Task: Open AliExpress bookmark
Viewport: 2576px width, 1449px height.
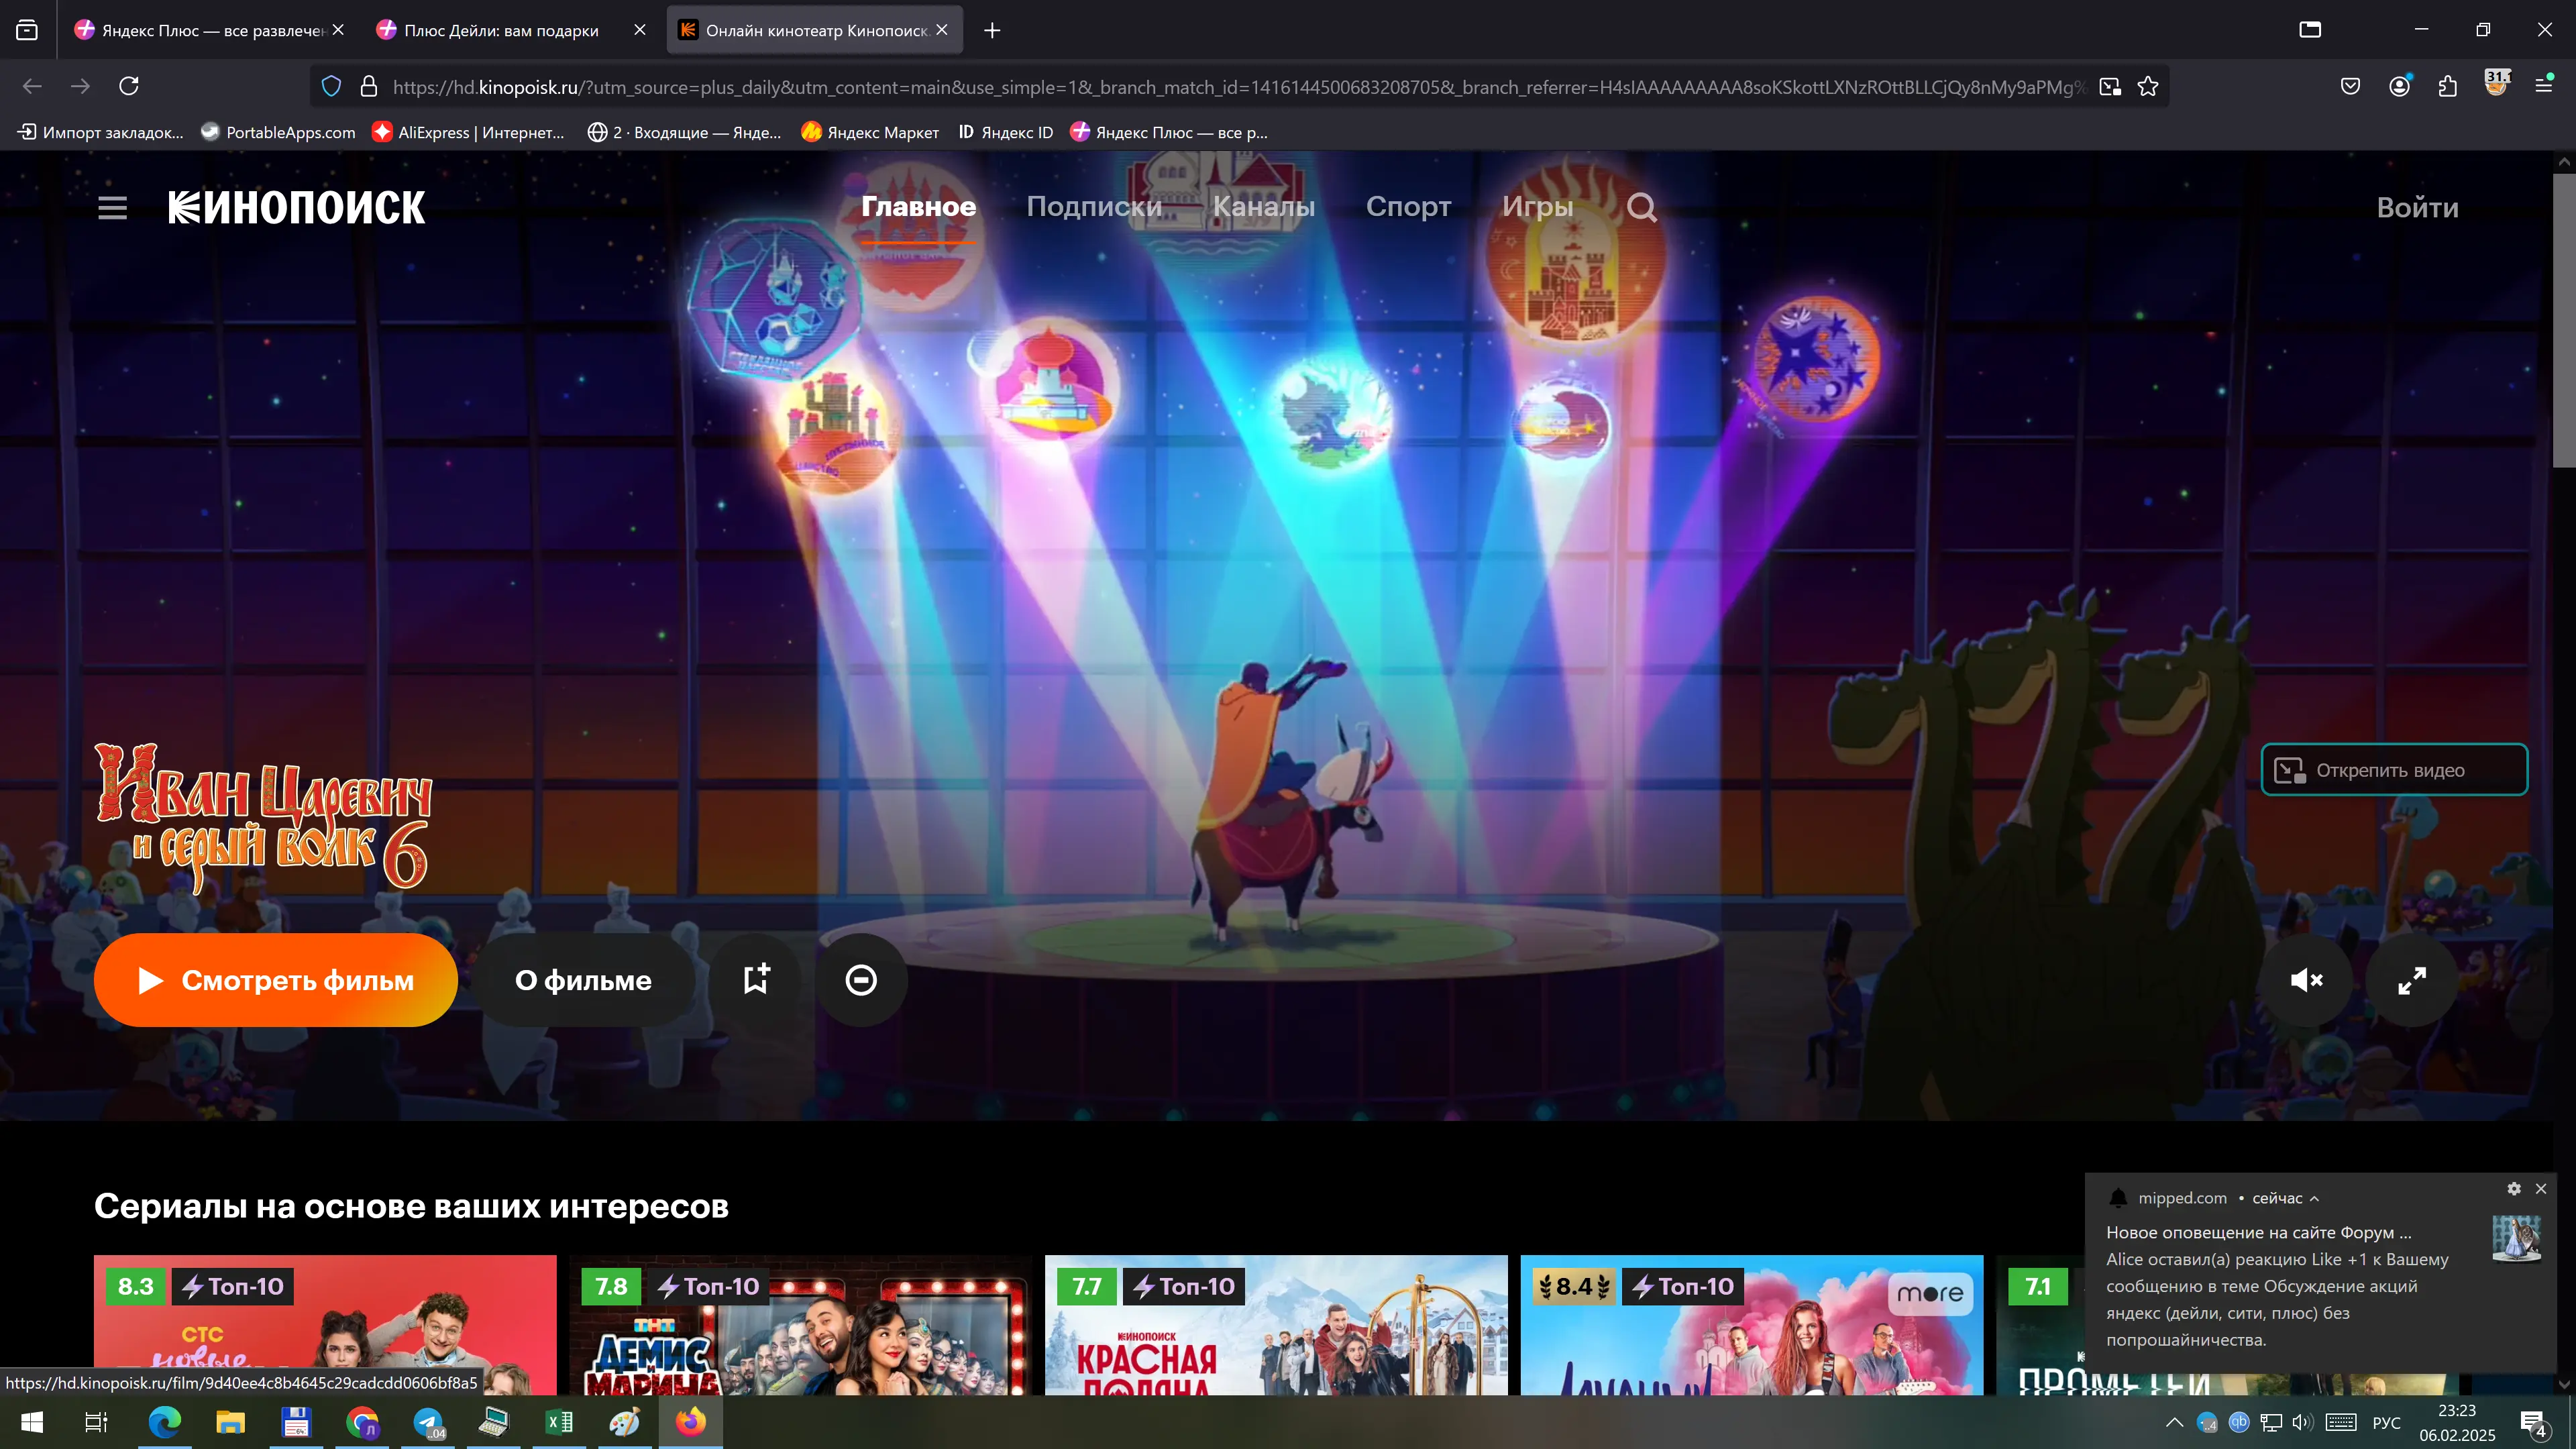Action: [468, 132]
